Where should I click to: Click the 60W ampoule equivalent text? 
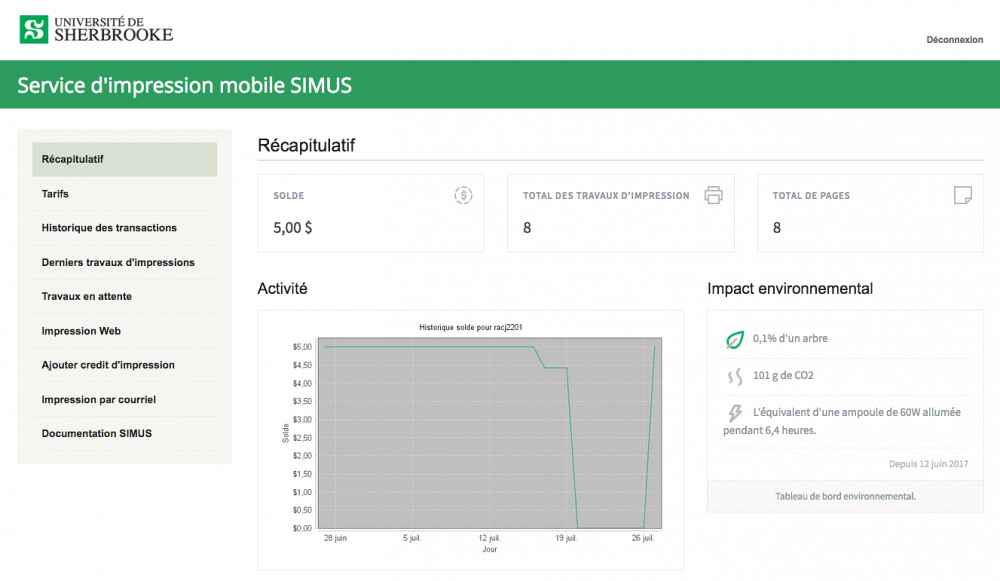pos(842,421)
